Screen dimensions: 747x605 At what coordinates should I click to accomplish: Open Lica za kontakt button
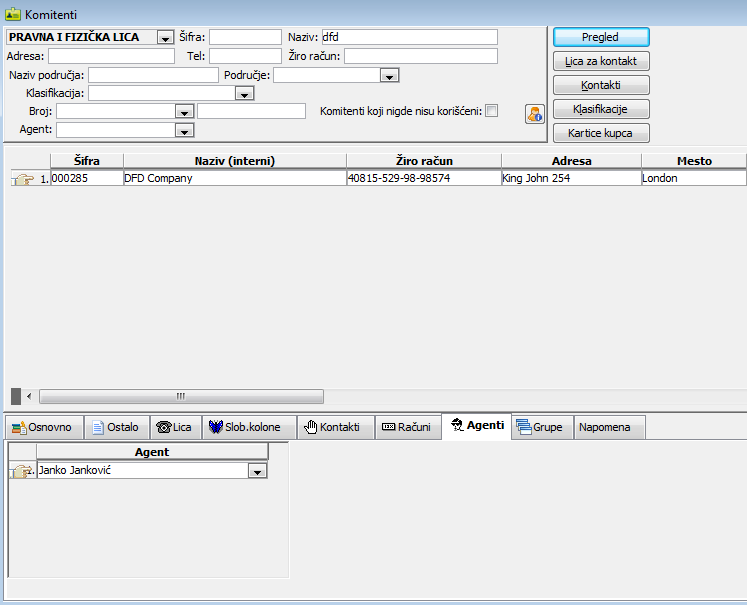tap(601, 61)
